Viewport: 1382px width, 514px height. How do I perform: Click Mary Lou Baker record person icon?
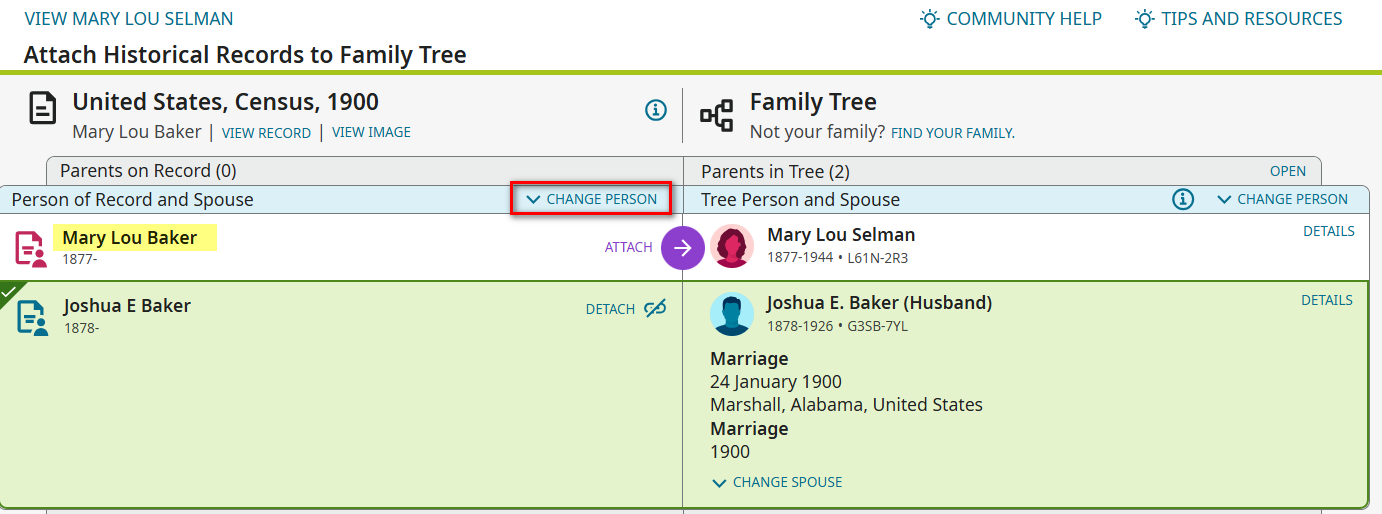[x=31, y=248]
